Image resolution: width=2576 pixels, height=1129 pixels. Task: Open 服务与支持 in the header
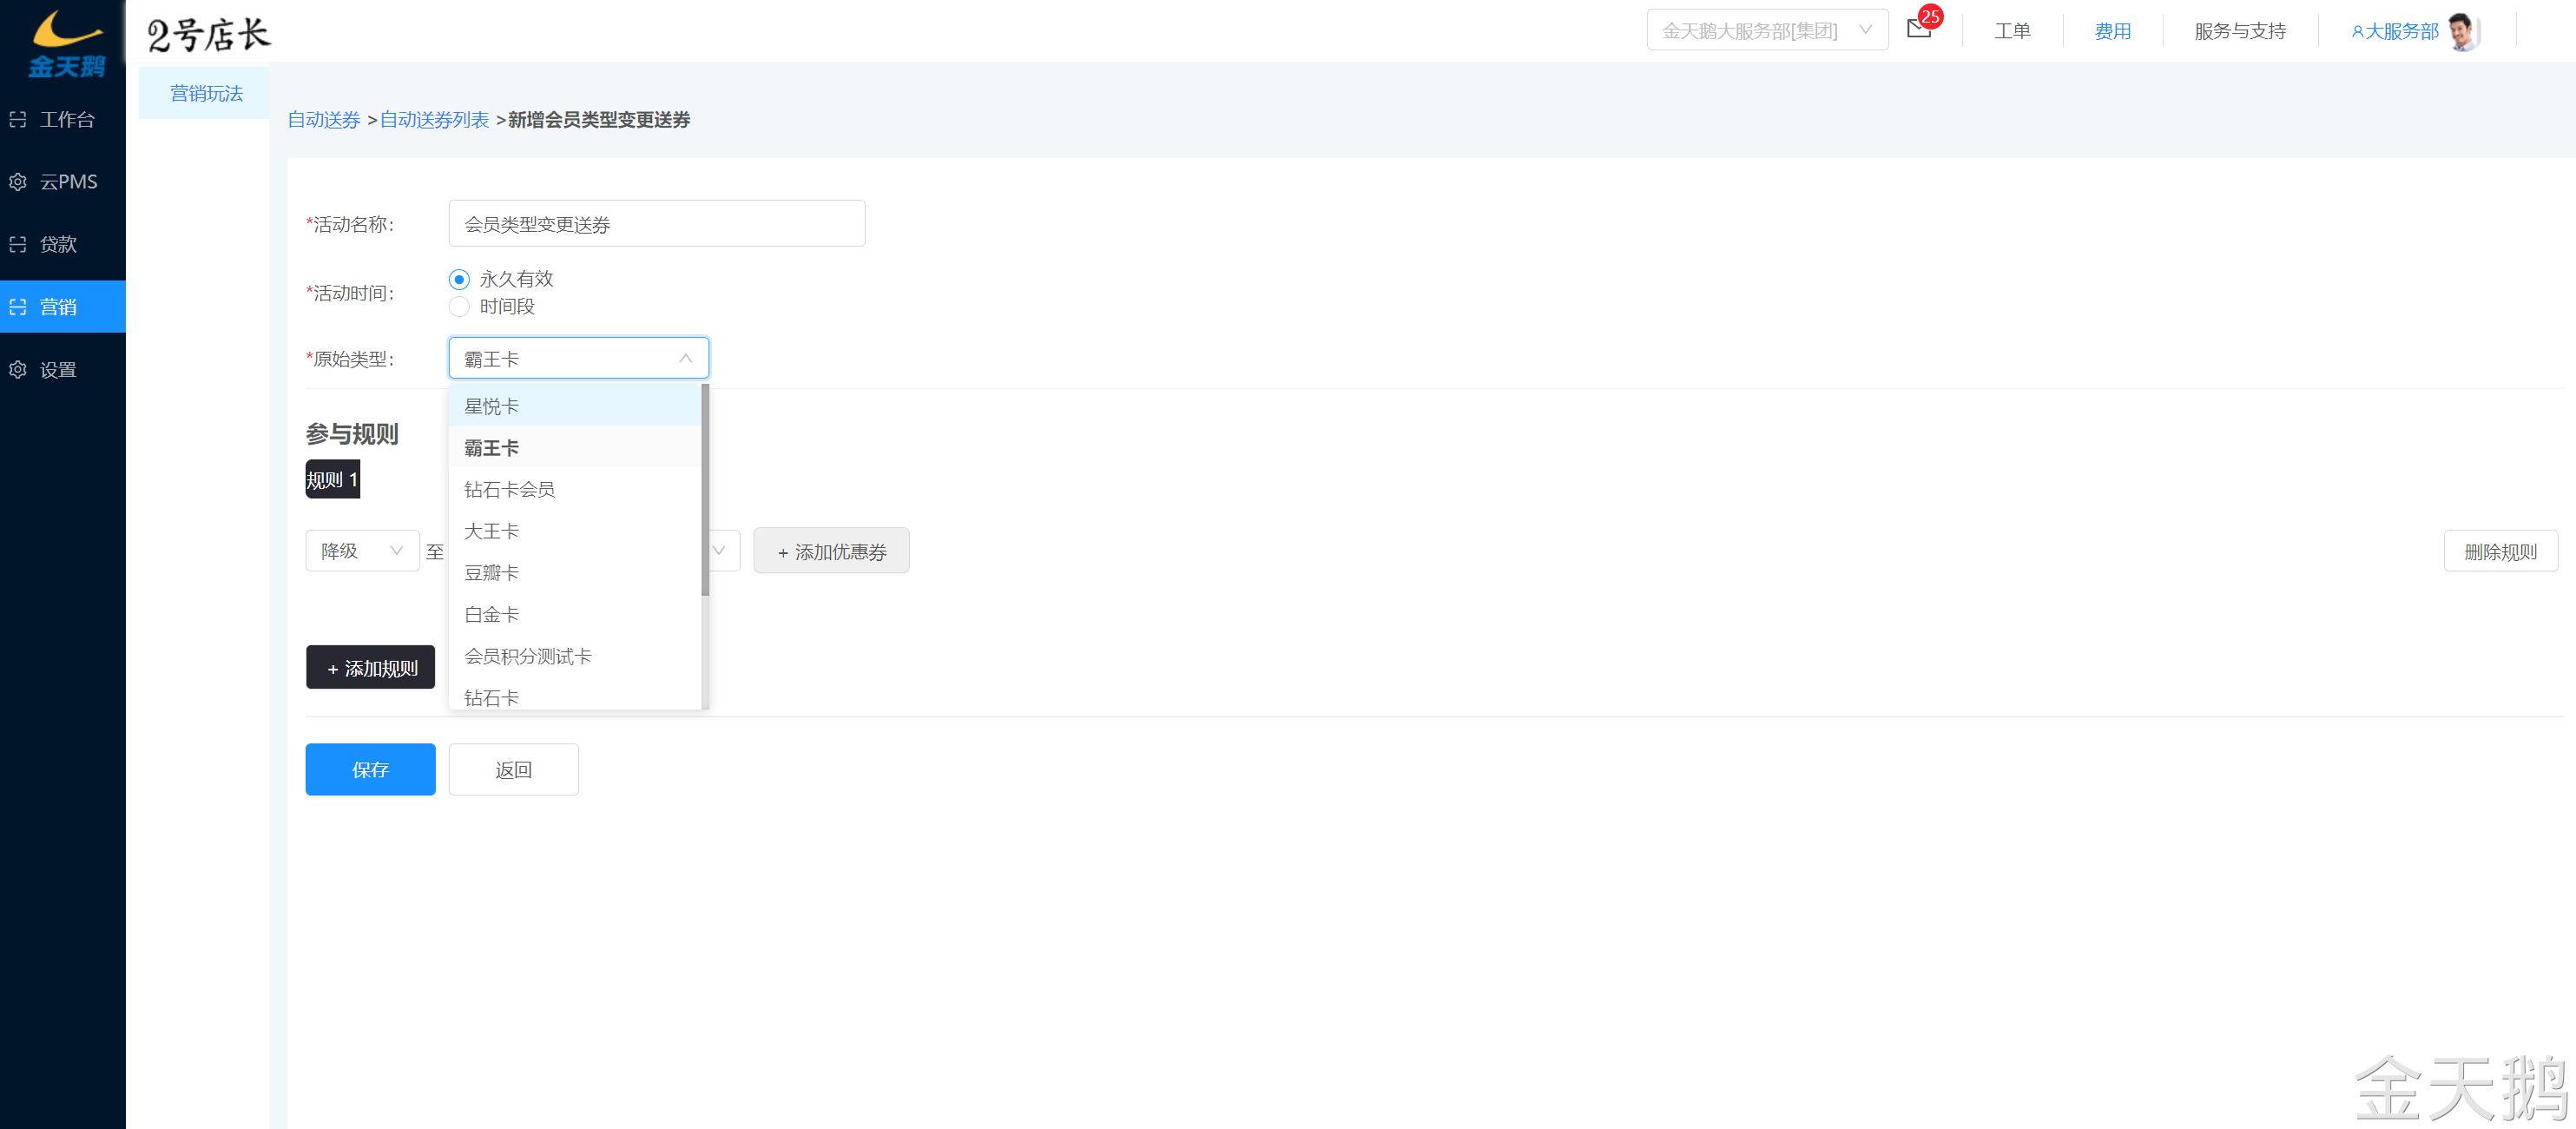click(2240, 31)
